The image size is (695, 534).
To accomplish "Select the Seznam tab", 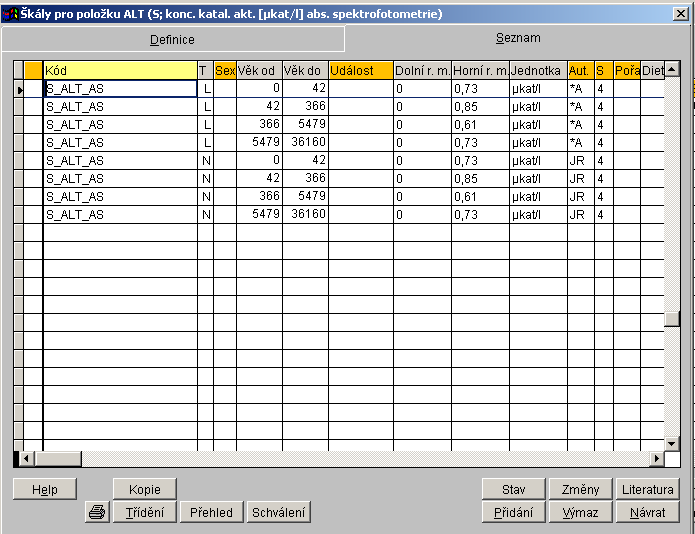I will coord(518,38).
